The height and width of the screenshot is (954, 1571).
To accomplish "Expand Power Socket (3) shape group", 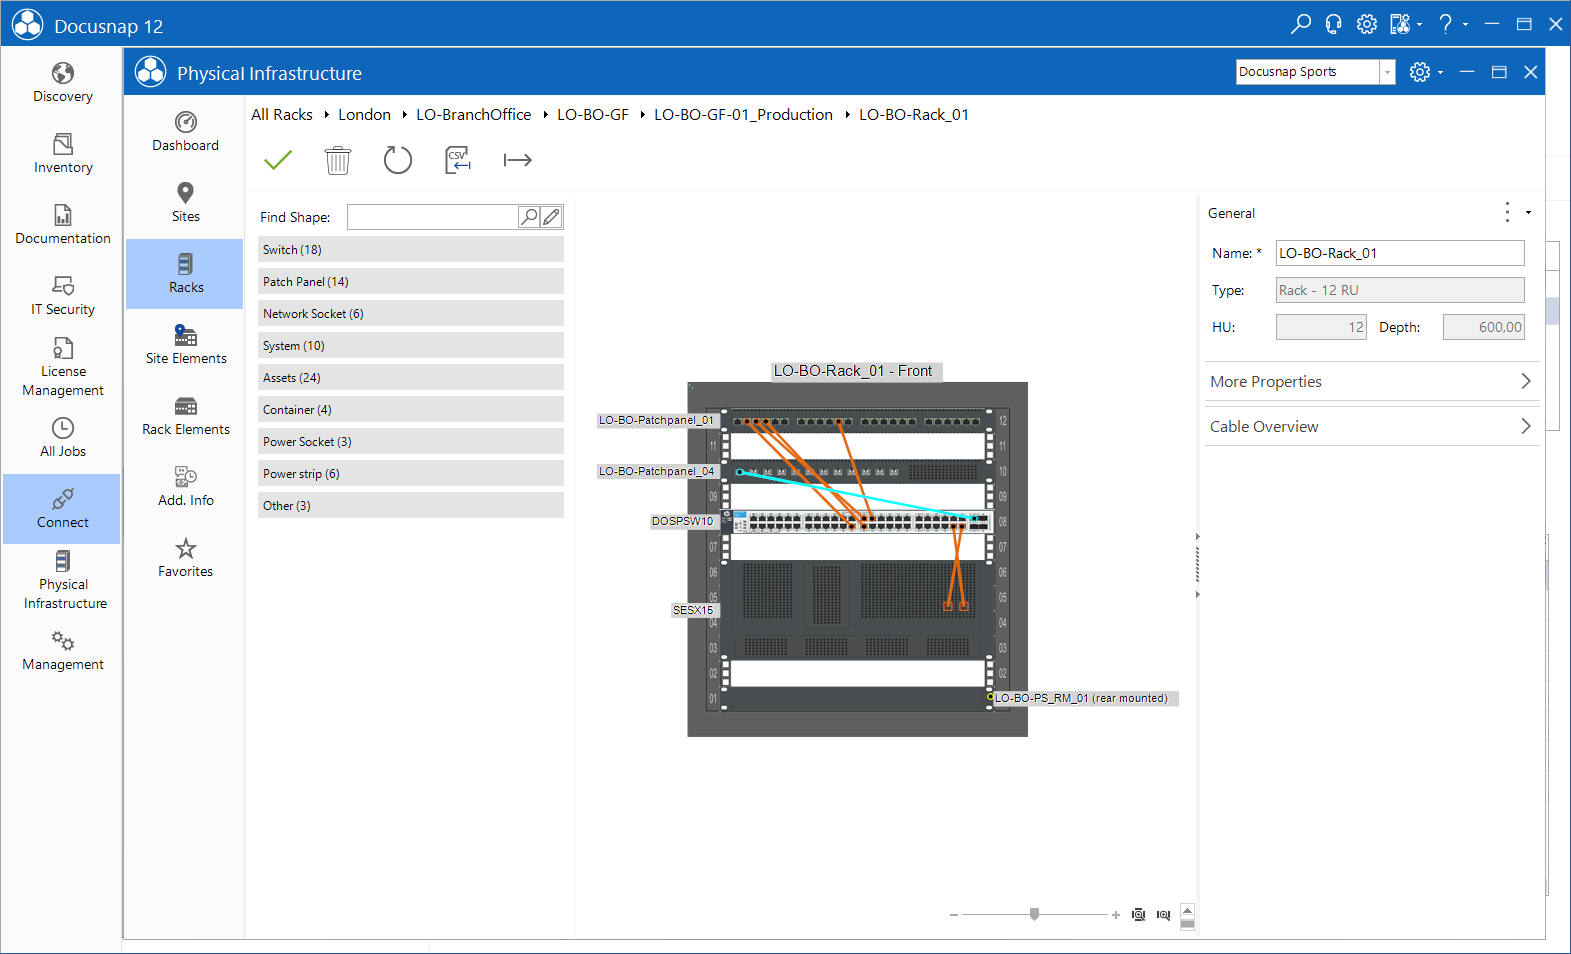I will click(411, 441).
